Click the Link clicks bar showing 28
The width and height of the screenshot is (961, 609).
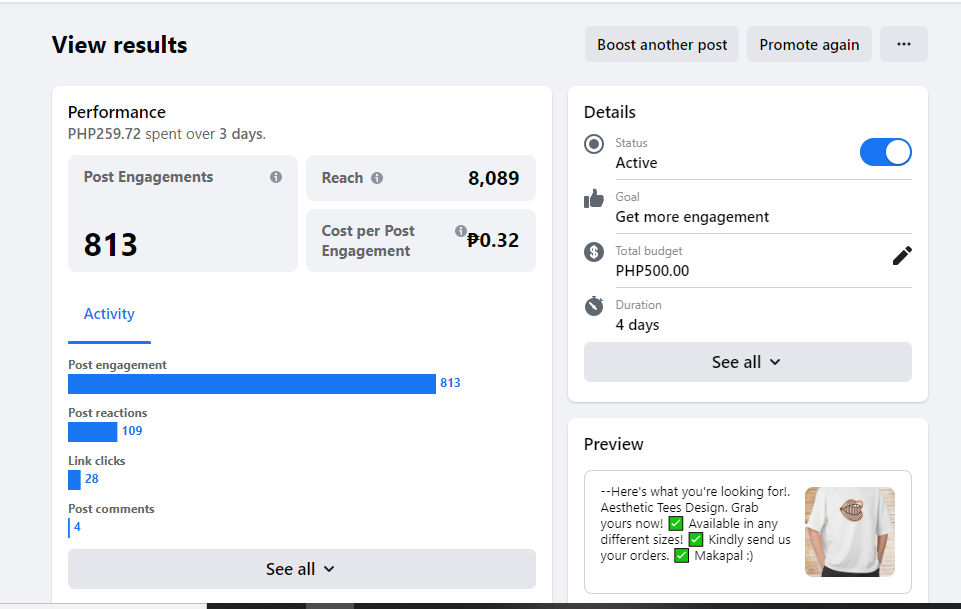75,480
